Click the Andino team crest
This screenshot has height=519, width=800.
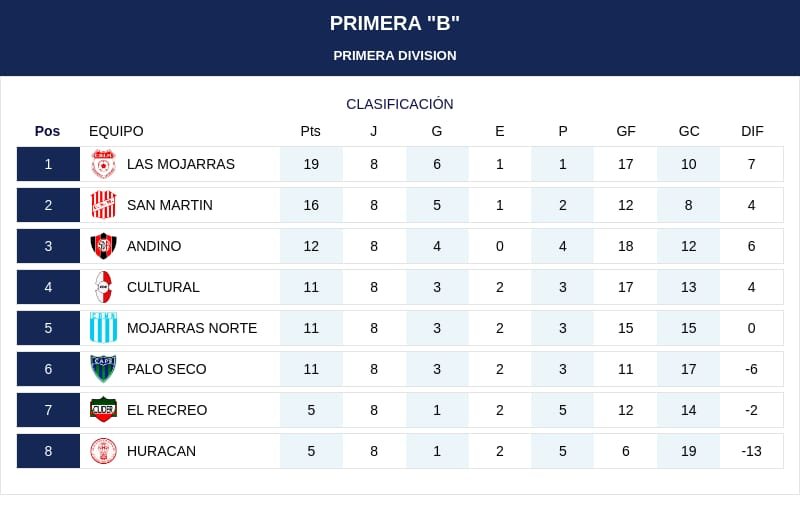104,246
